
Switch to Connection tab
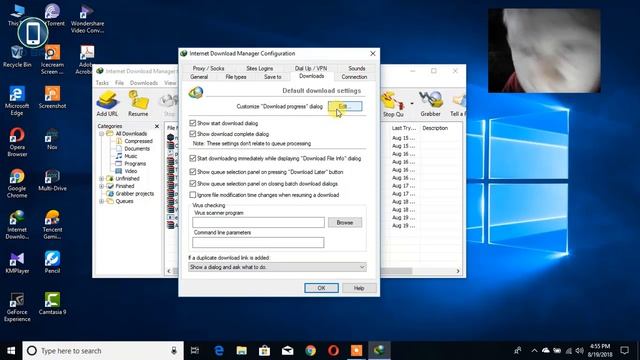pyautogui.click(x=354, y=77)
